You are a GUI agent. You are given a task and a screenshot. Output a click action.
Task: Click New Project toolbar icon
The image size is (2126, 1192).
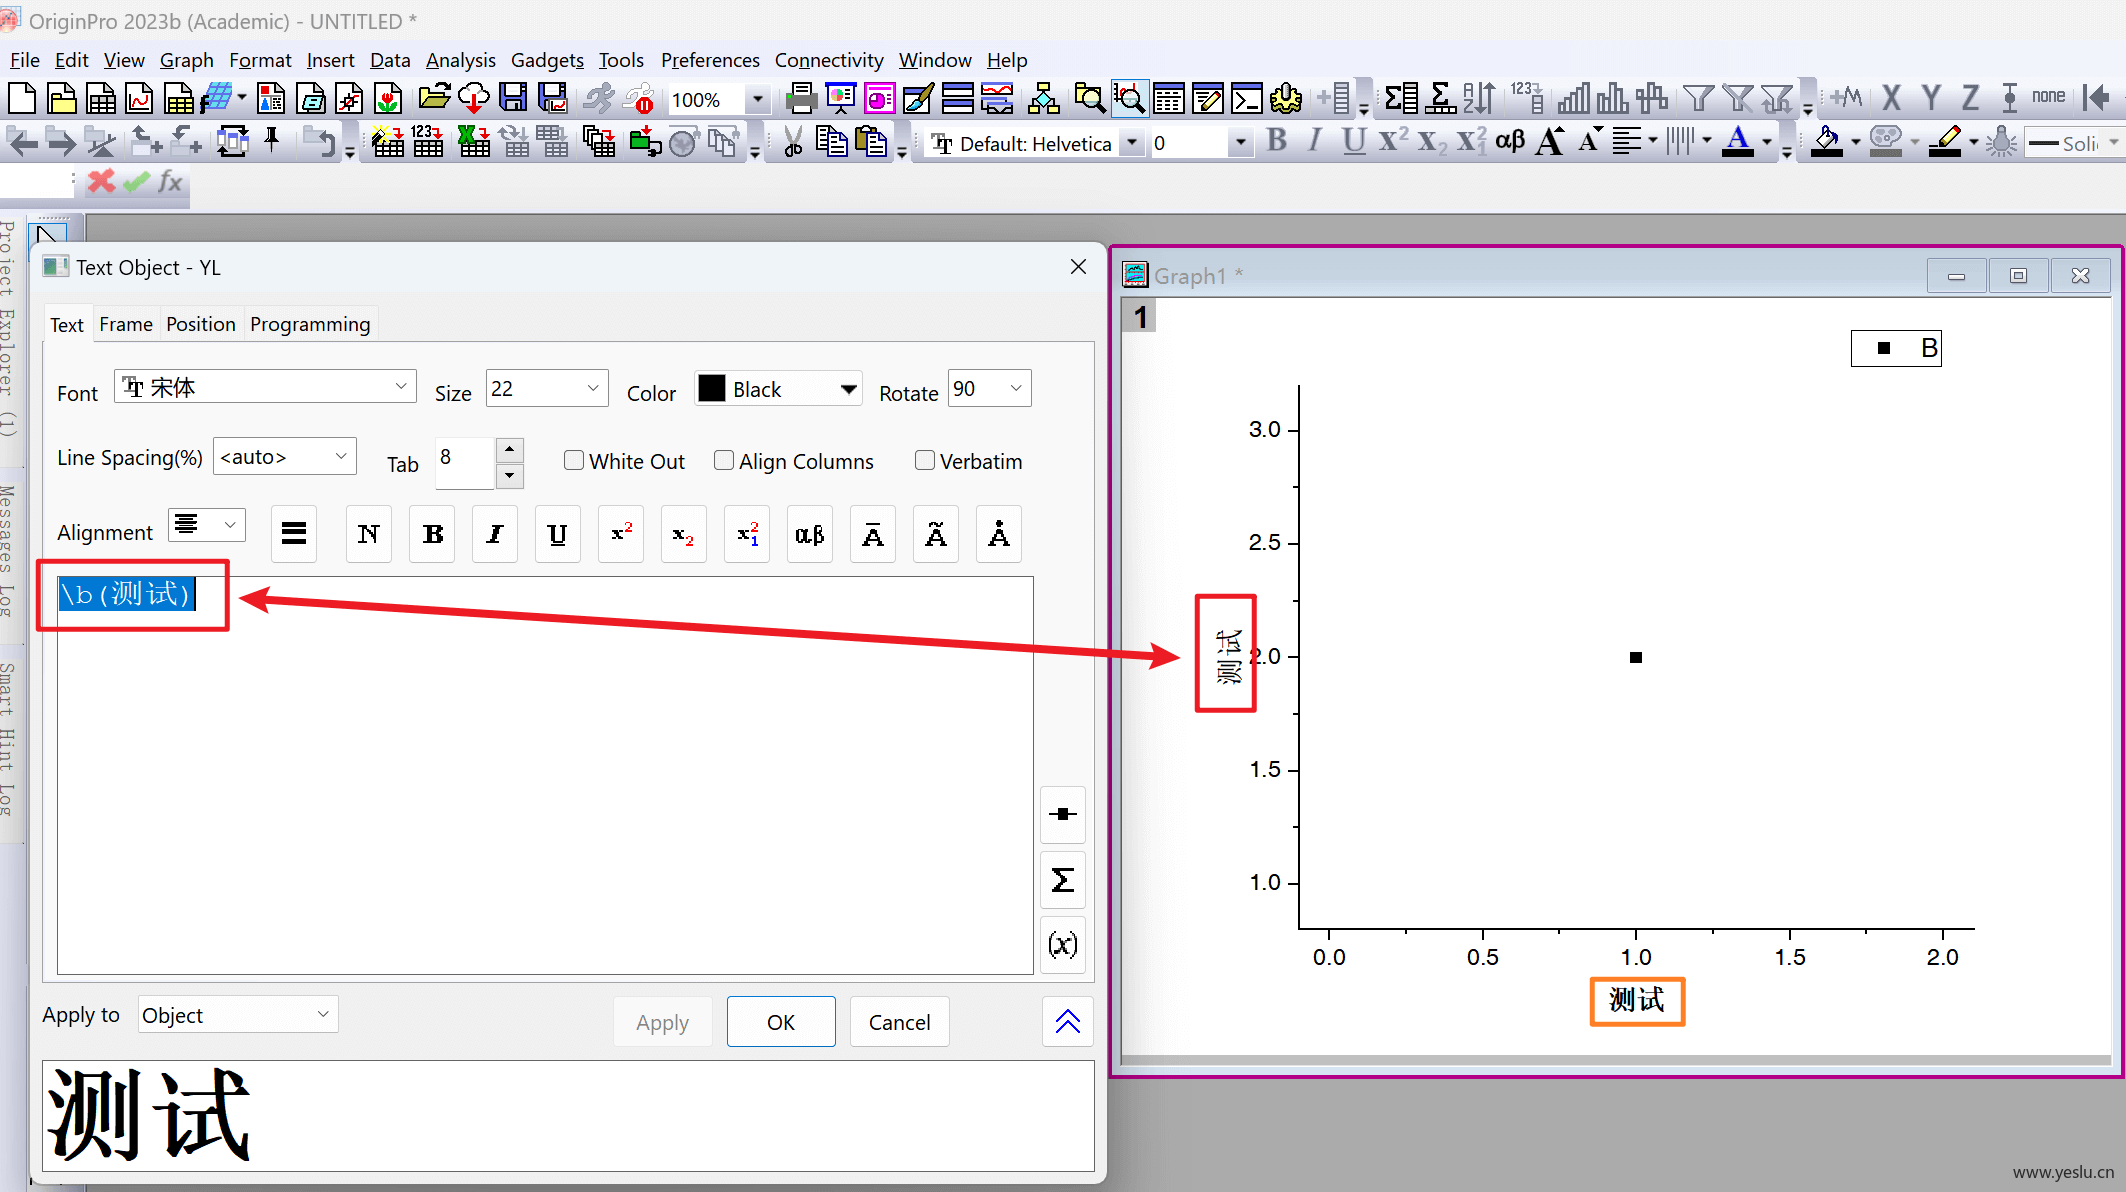click(x=22, y=98)
